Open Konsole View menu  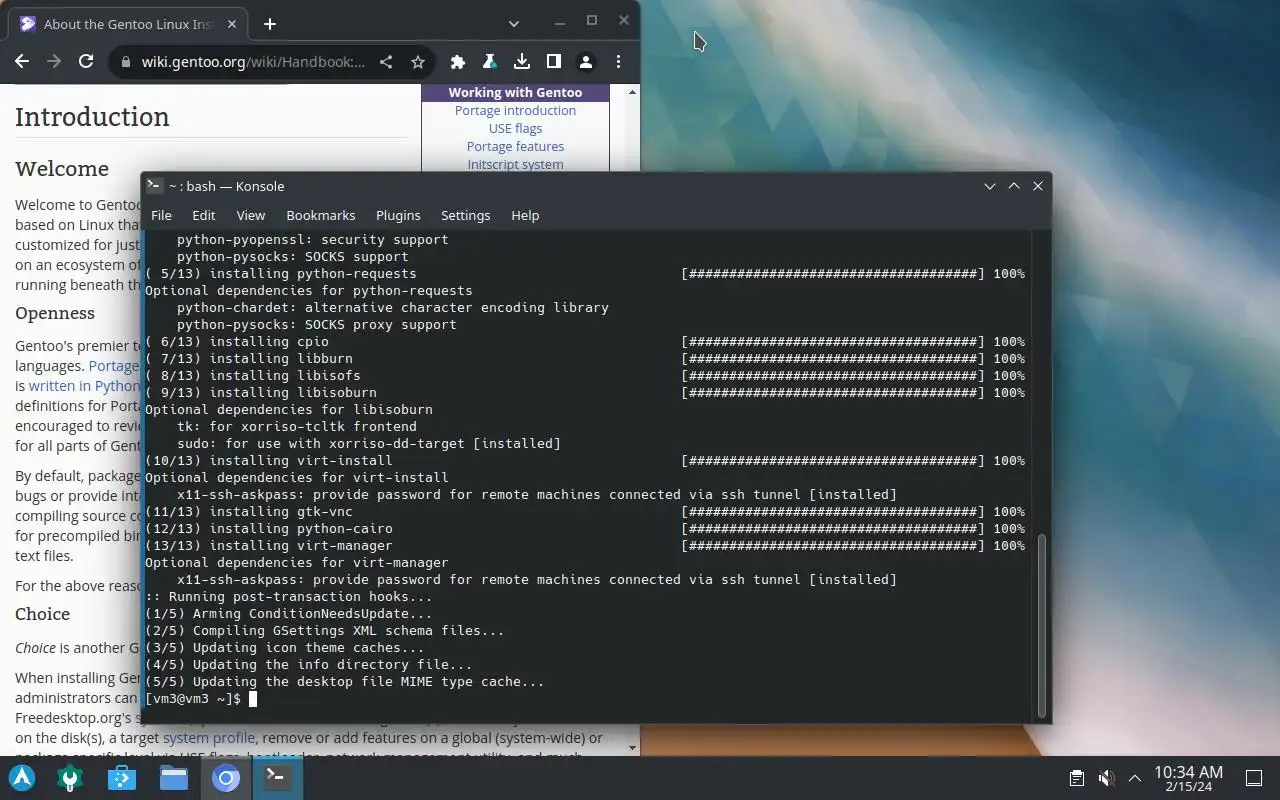point(251,215)
